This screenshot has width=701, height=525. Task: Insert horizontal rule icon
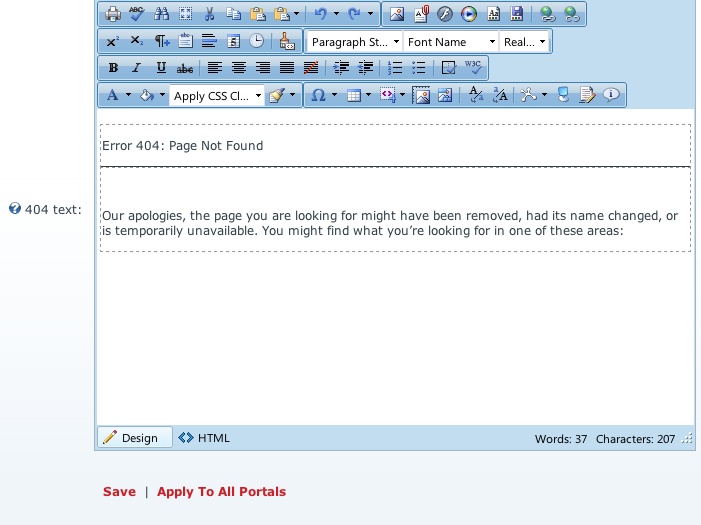click(x=209, y=42)
